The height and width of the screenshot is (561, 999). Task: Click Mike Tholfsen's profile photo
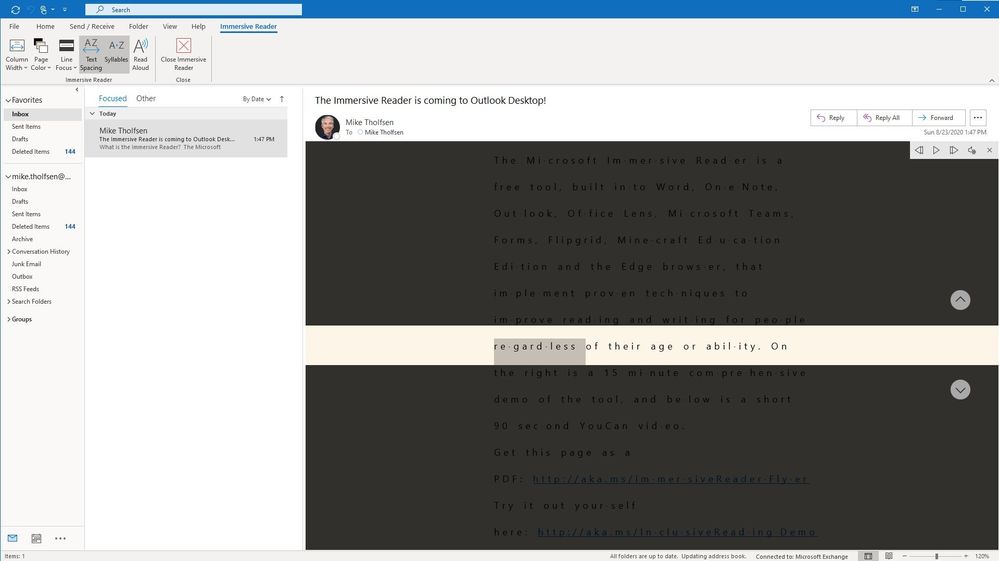coord(327,127)
